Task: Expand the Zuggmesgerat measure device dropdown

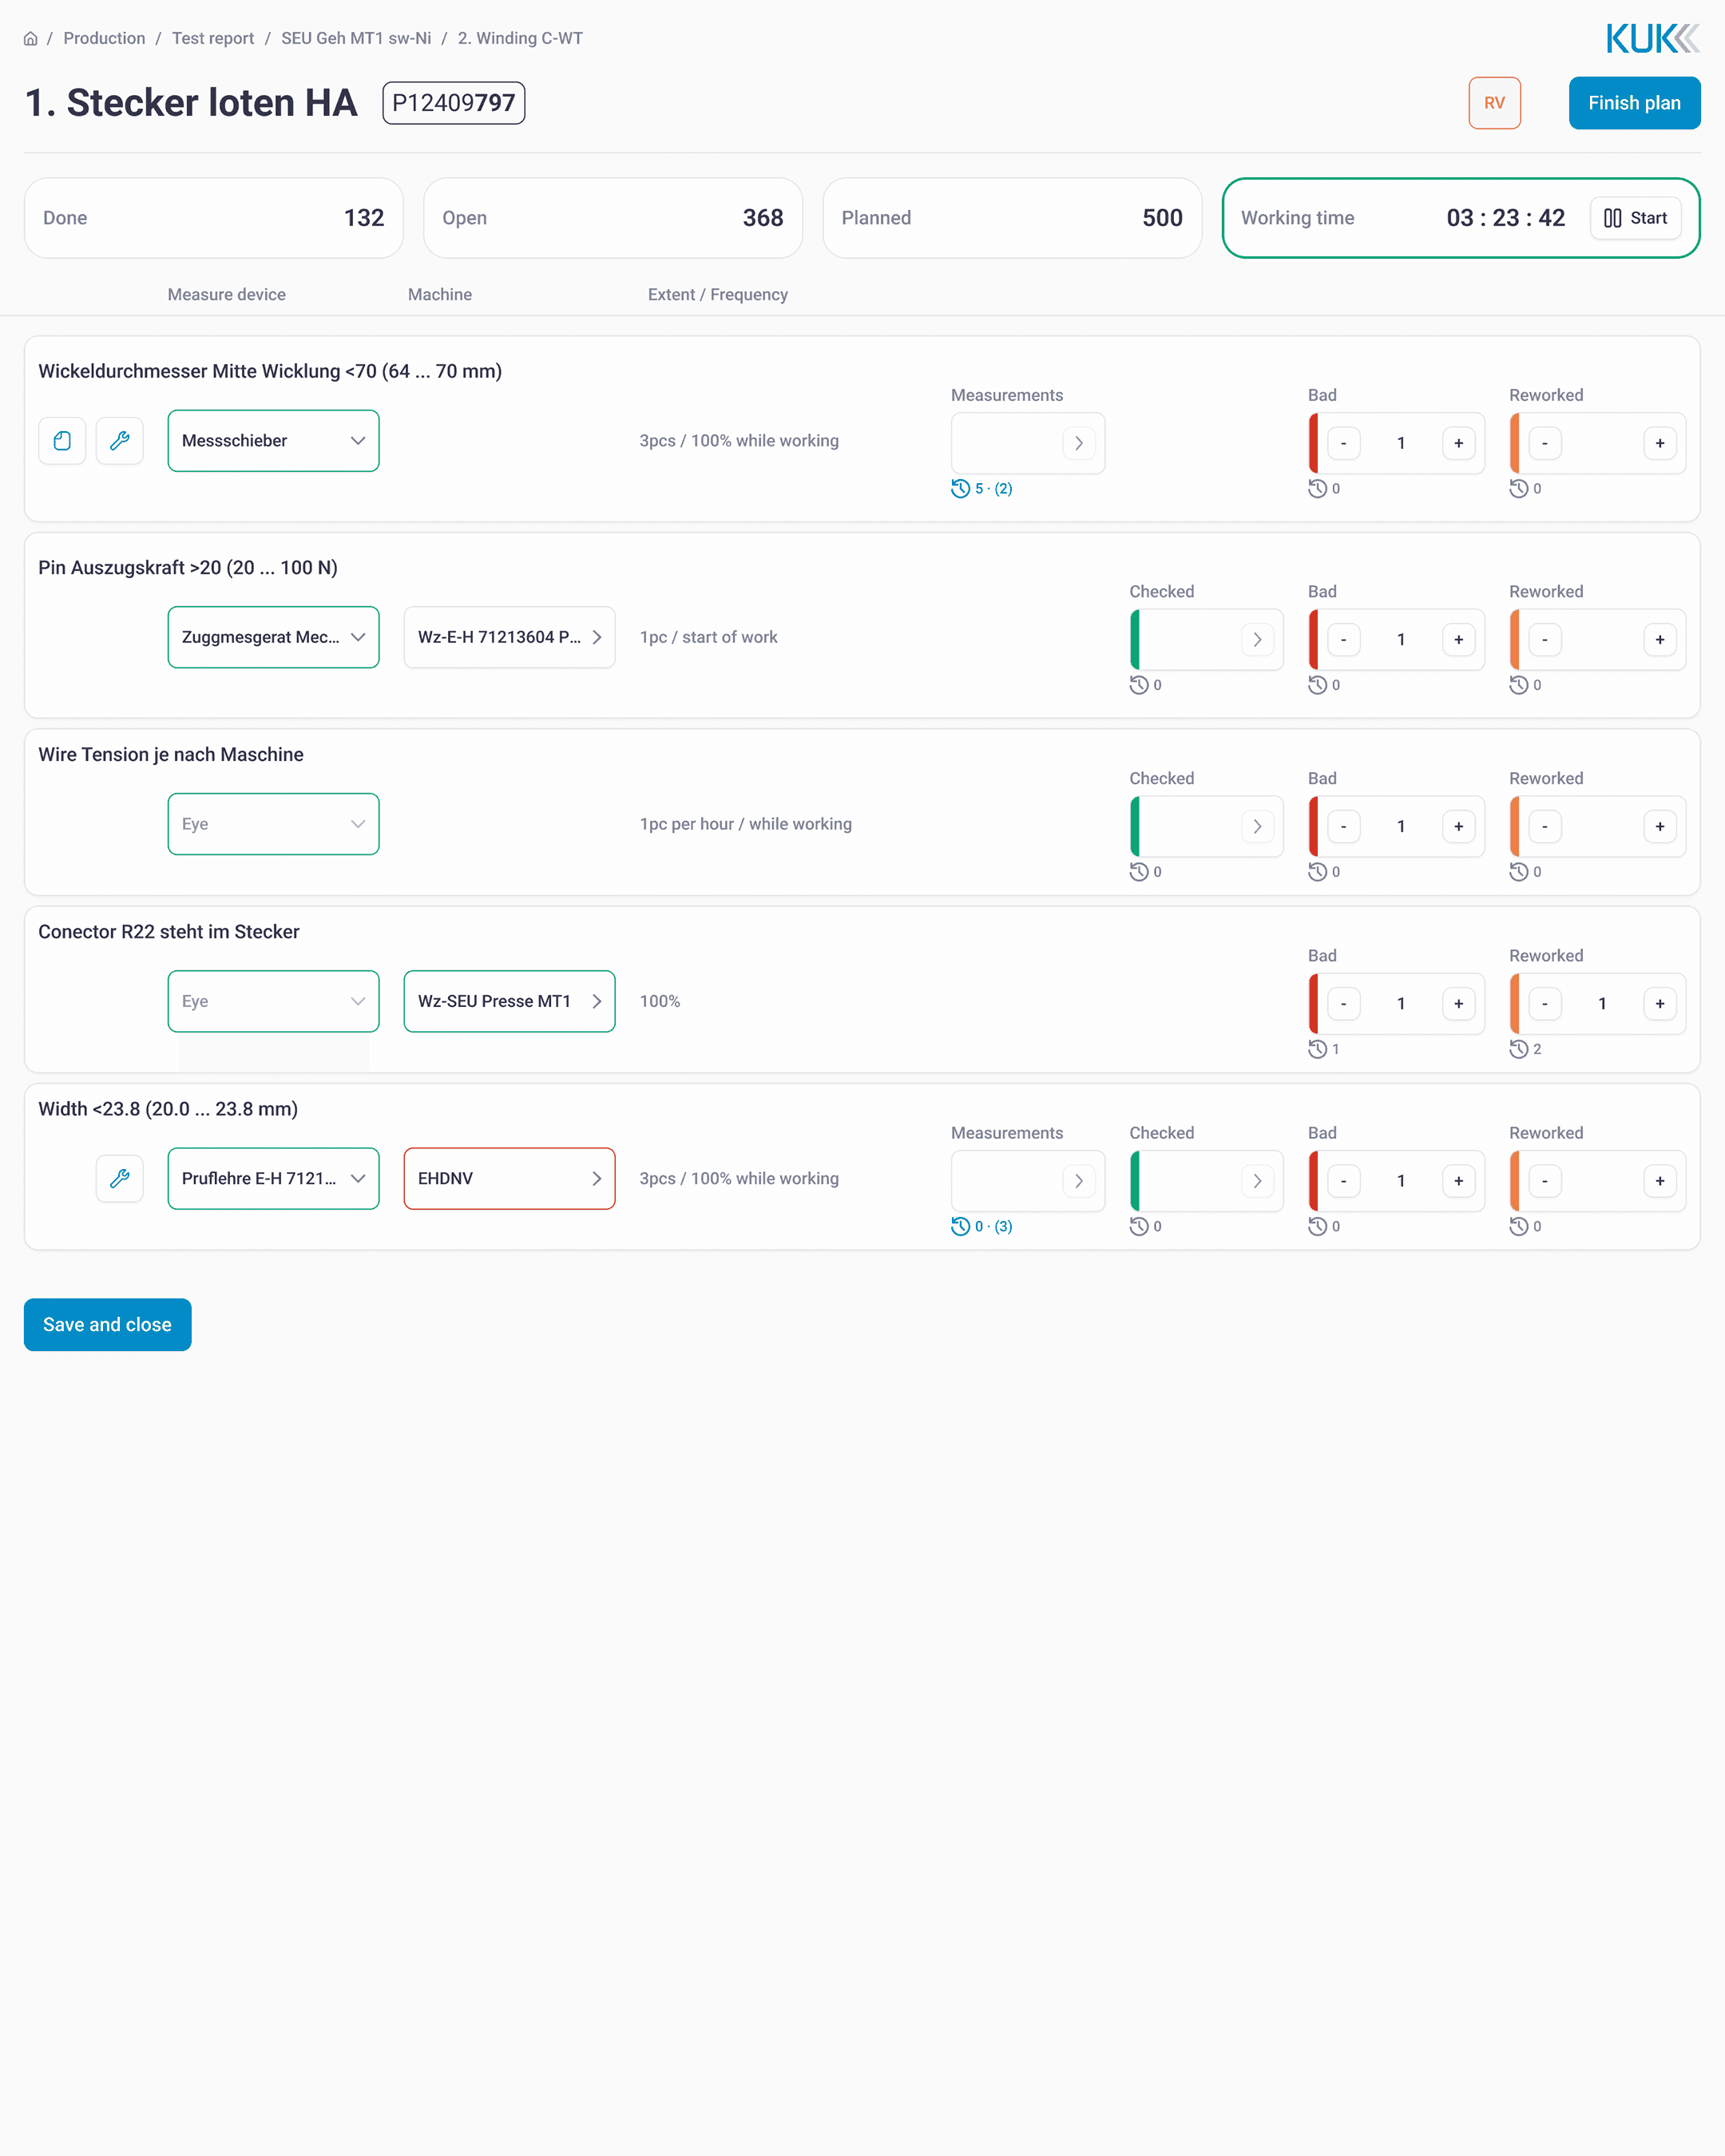Action: coord(273,638)
